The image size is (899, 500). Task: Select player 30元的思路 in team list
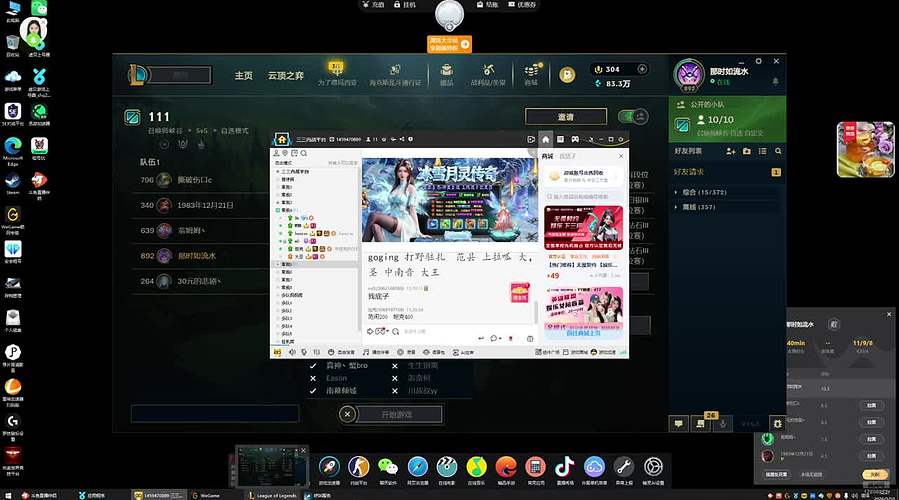[202, 281]
